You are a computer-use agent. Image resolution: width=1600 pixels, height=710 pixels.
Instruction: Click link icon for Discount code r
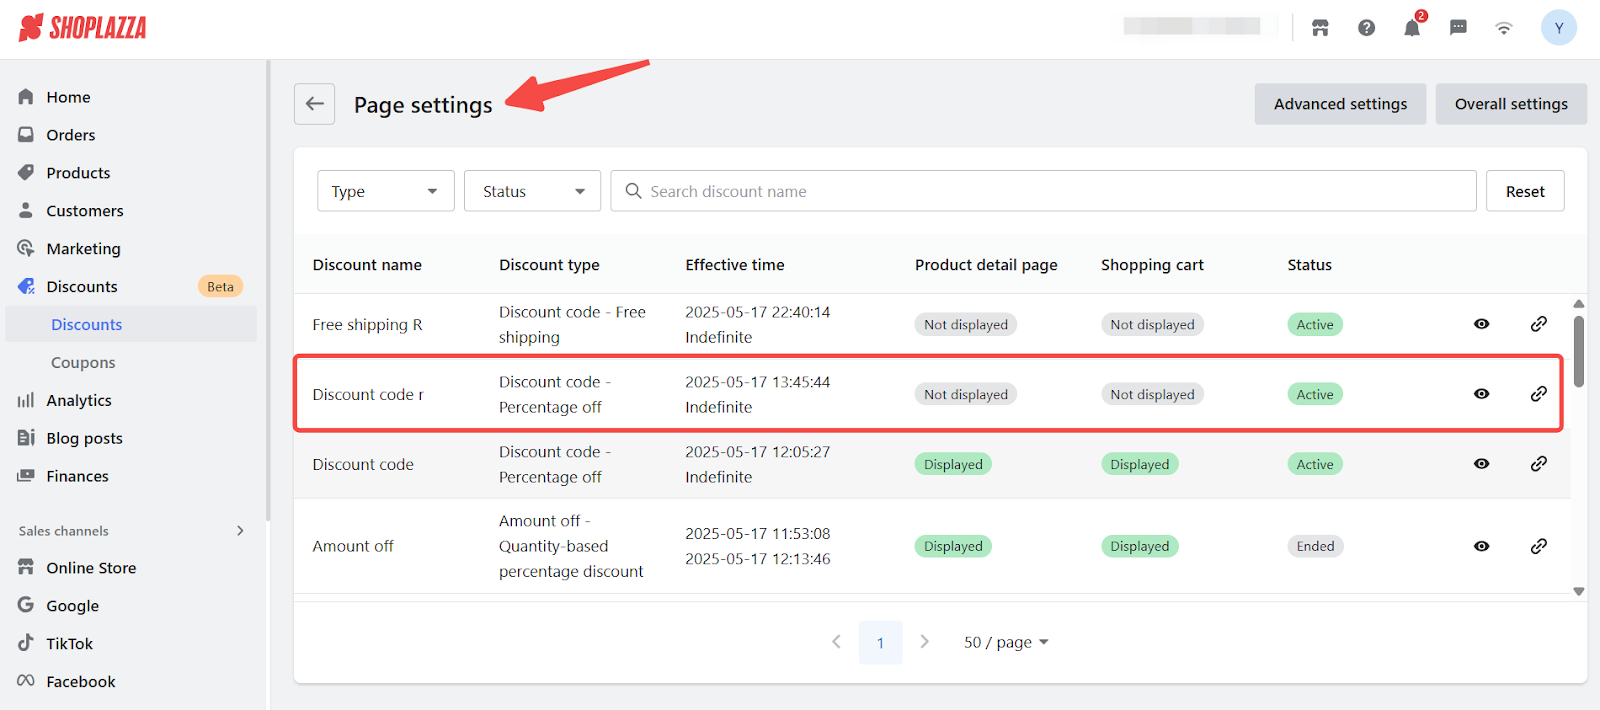[x=1538, y=394]
